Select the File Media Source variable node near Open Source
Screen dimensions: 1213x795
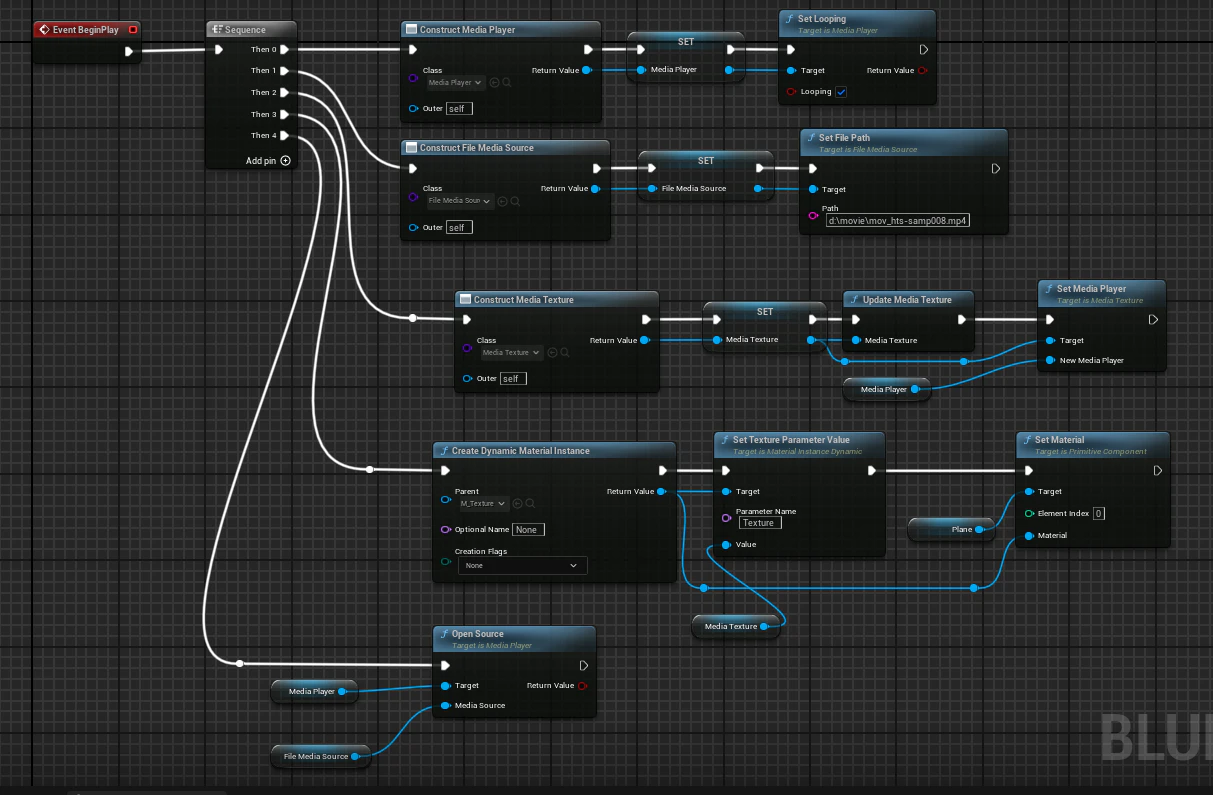320,756
